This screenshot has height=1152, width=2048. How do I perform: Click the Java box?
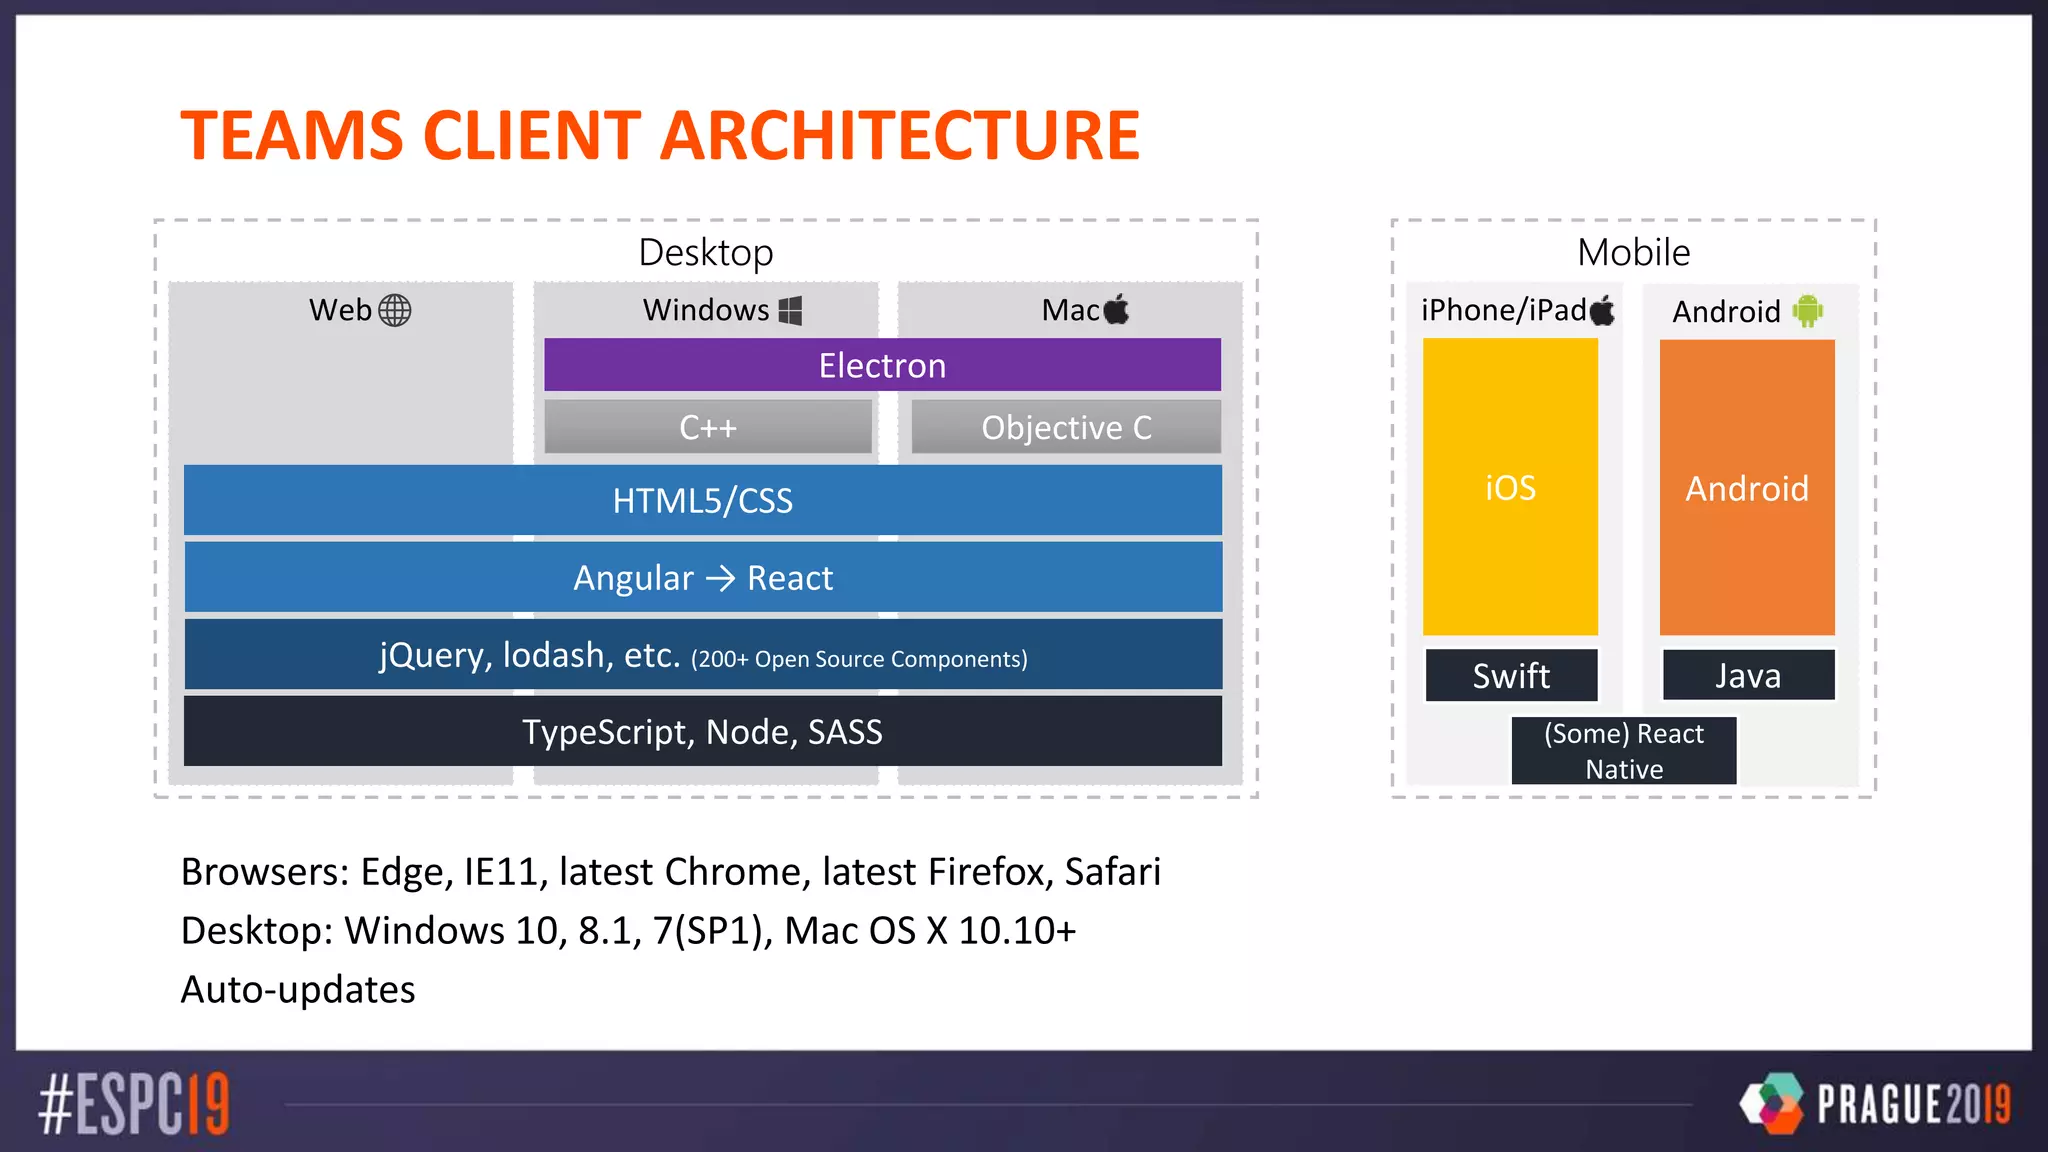(1748, 676)
